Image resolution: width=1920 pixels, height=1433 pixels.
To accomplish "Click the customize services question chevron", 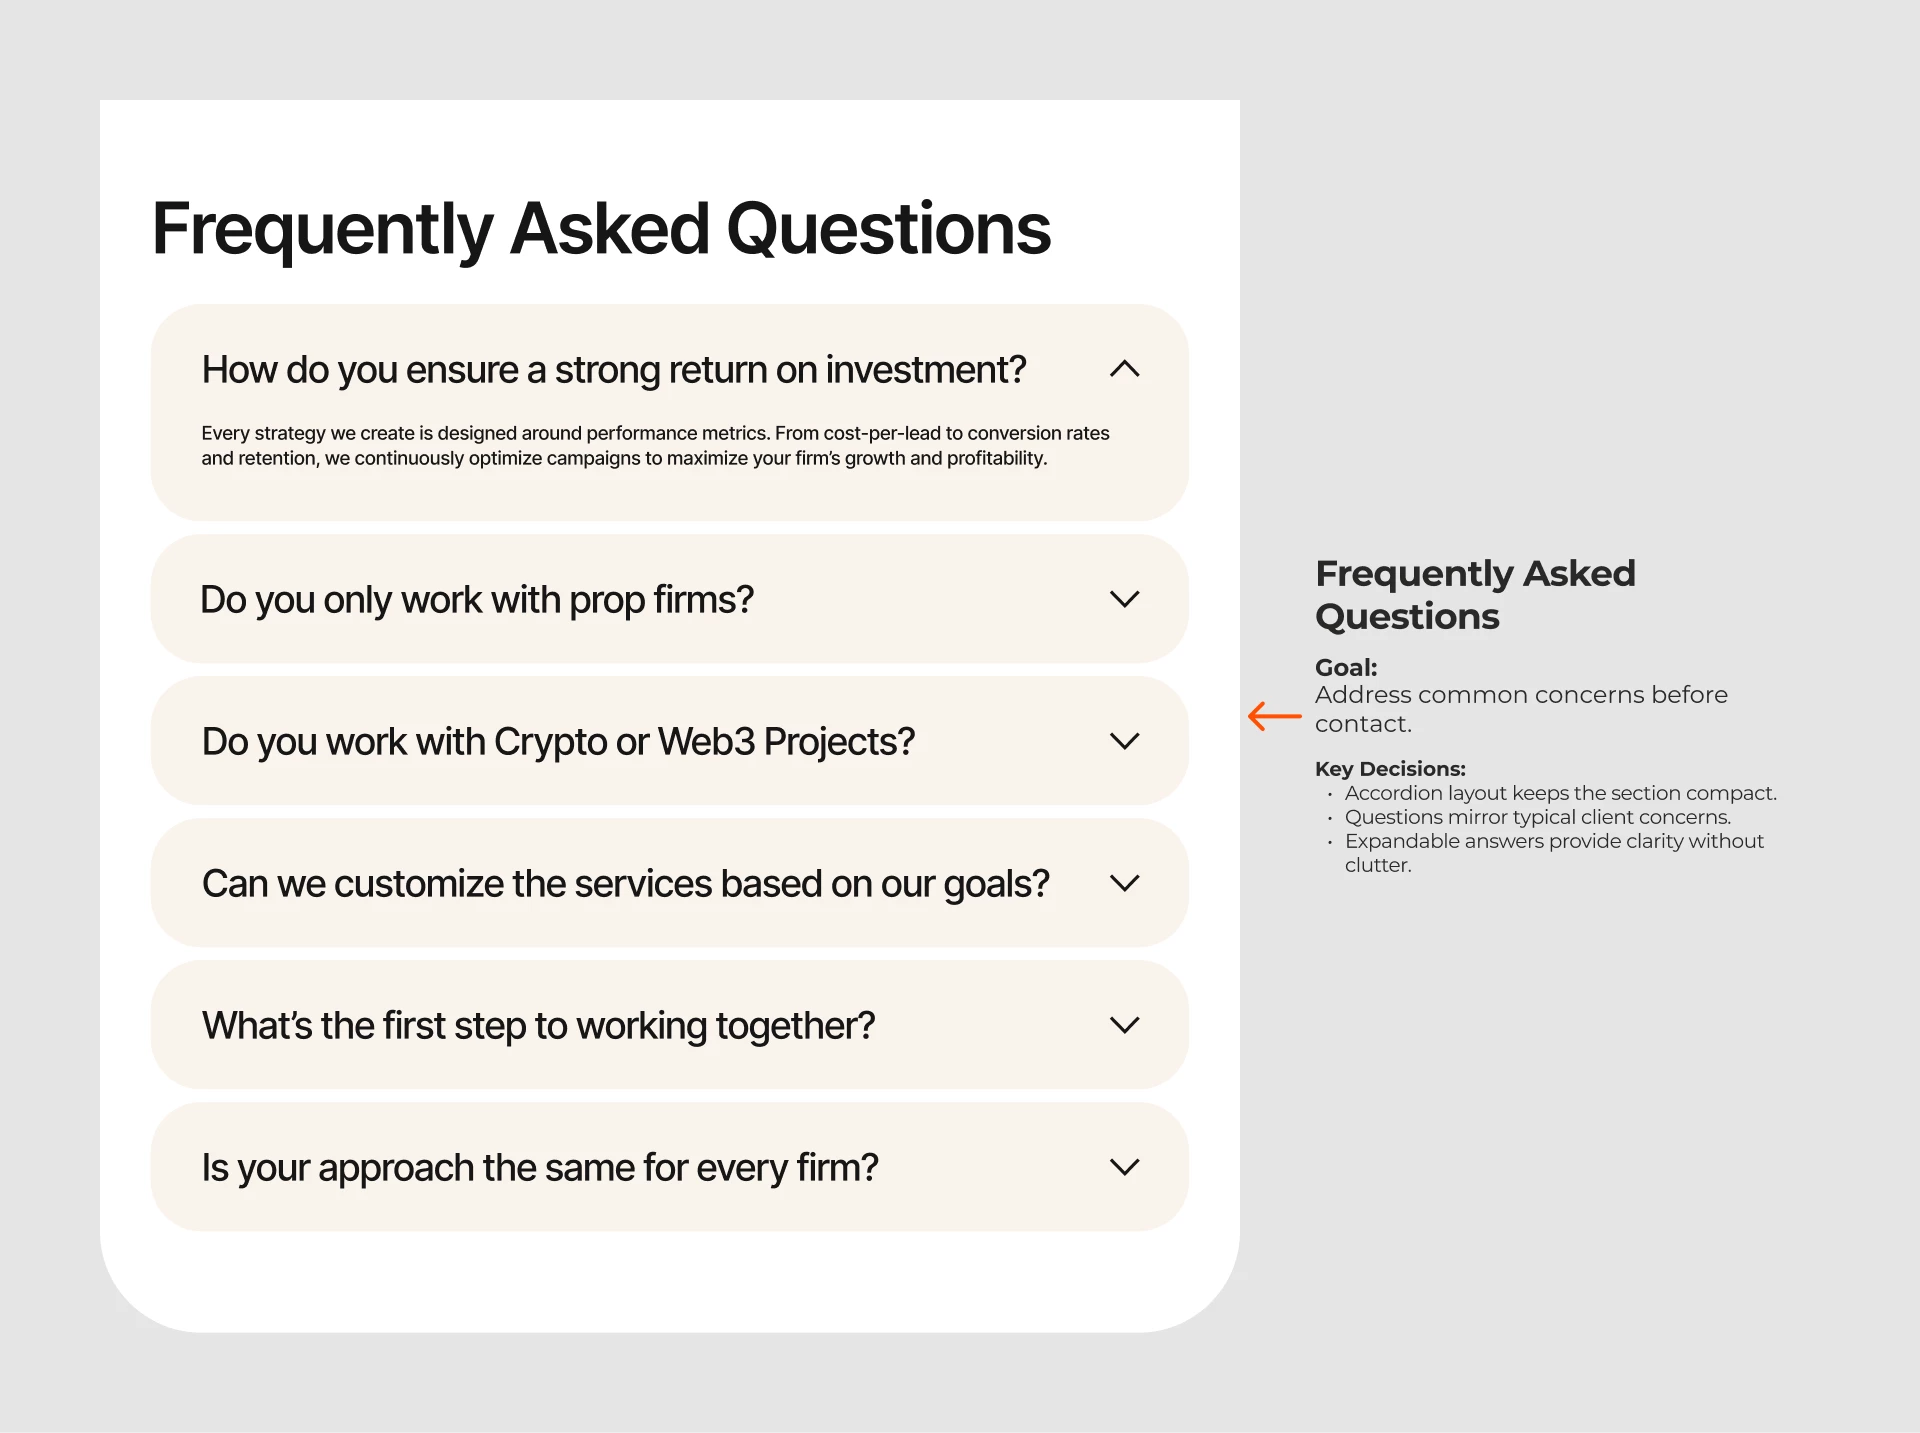I will 1124,883.
